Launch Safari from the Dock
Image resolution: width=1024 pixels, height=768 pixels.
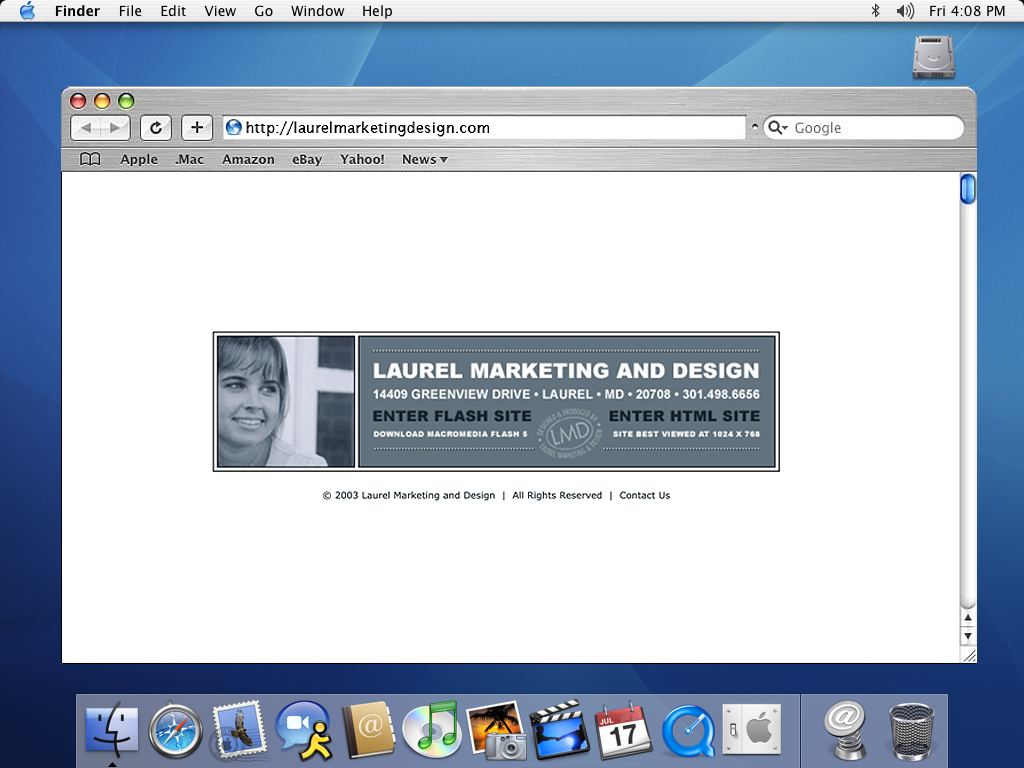(175, 731)
